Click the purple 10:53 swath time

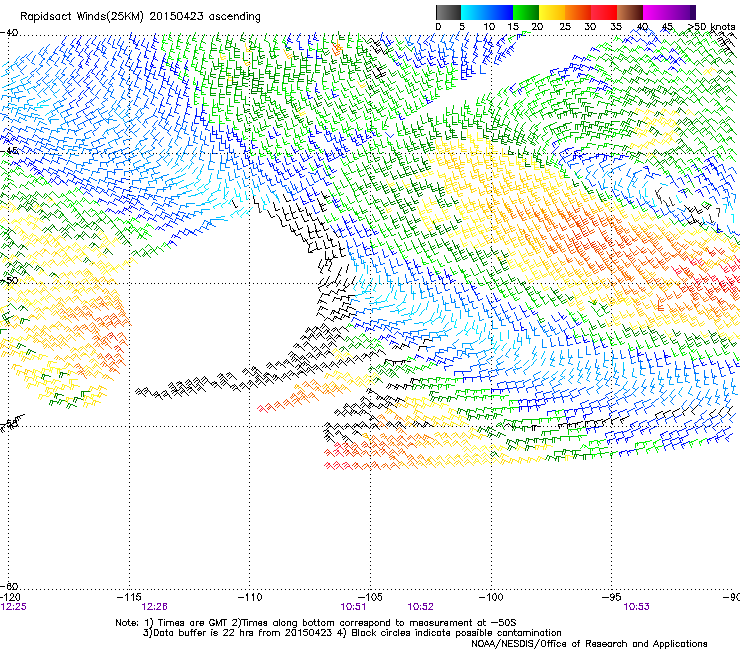(636, 607)
